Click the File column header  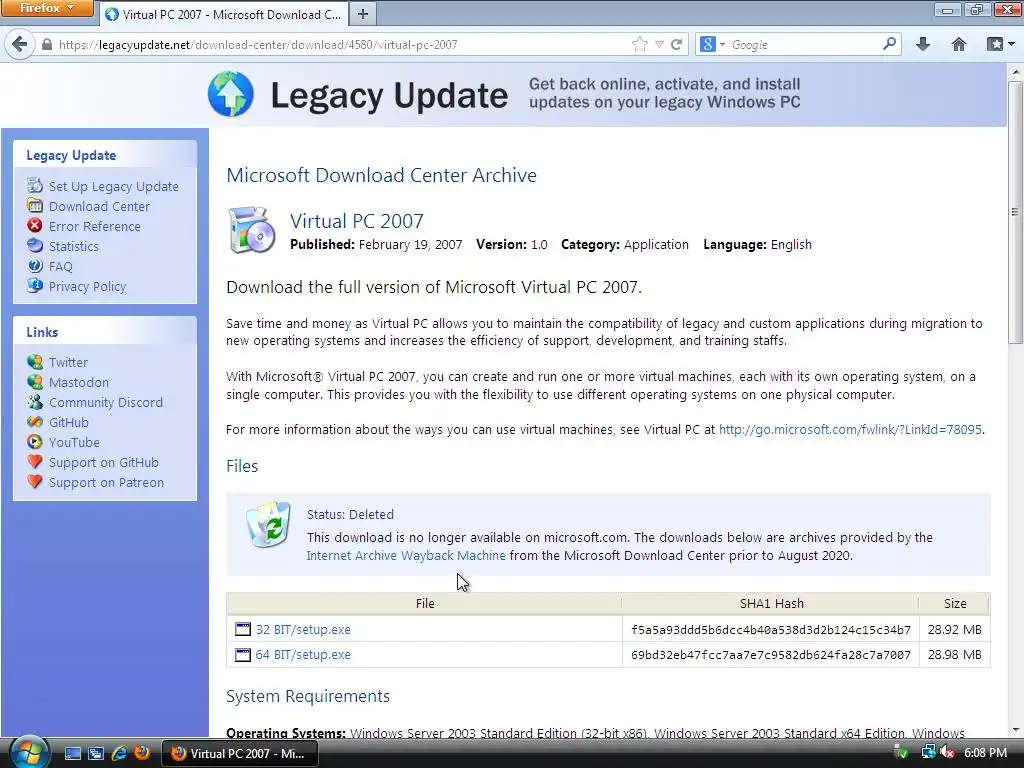(424, 603)
